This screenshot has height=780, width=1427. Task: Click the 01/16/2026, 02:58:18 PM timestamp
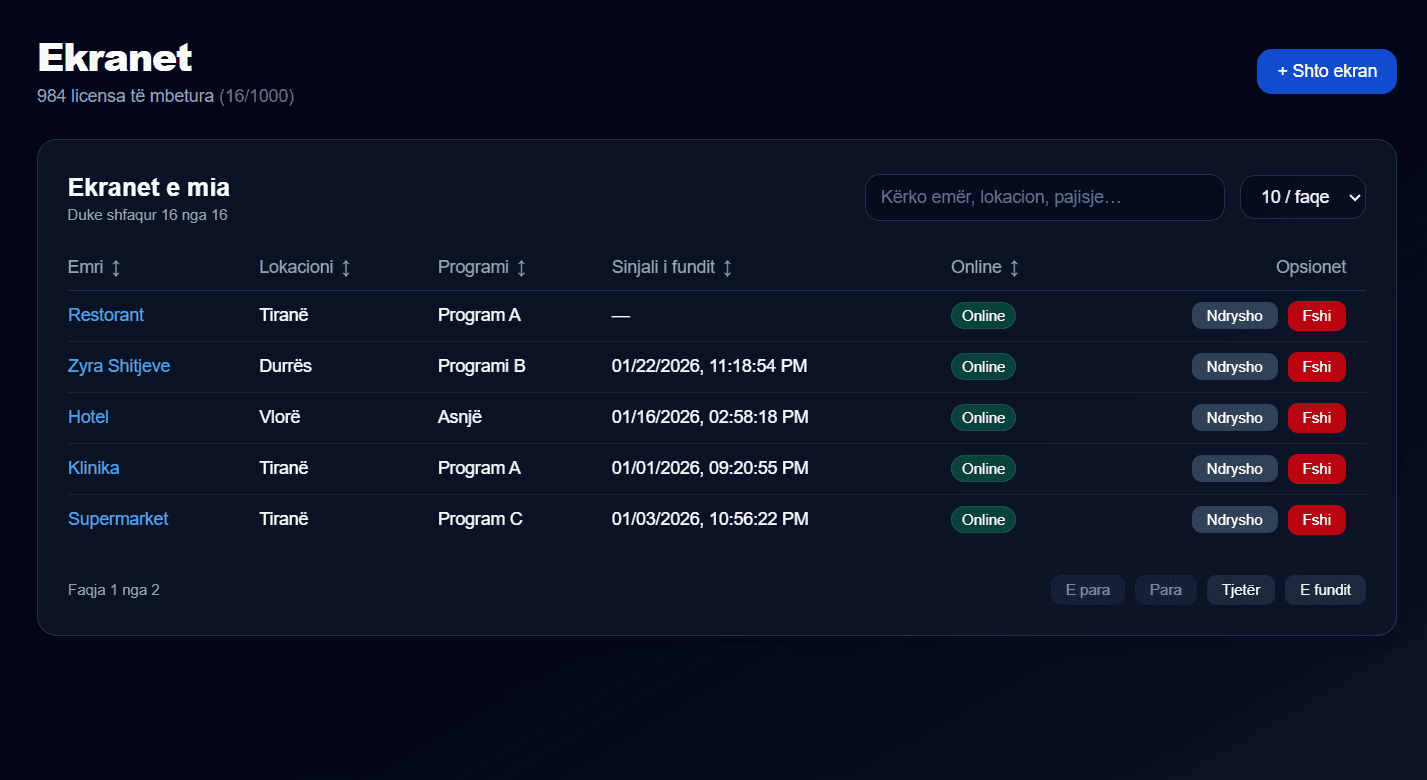(710, 417)
